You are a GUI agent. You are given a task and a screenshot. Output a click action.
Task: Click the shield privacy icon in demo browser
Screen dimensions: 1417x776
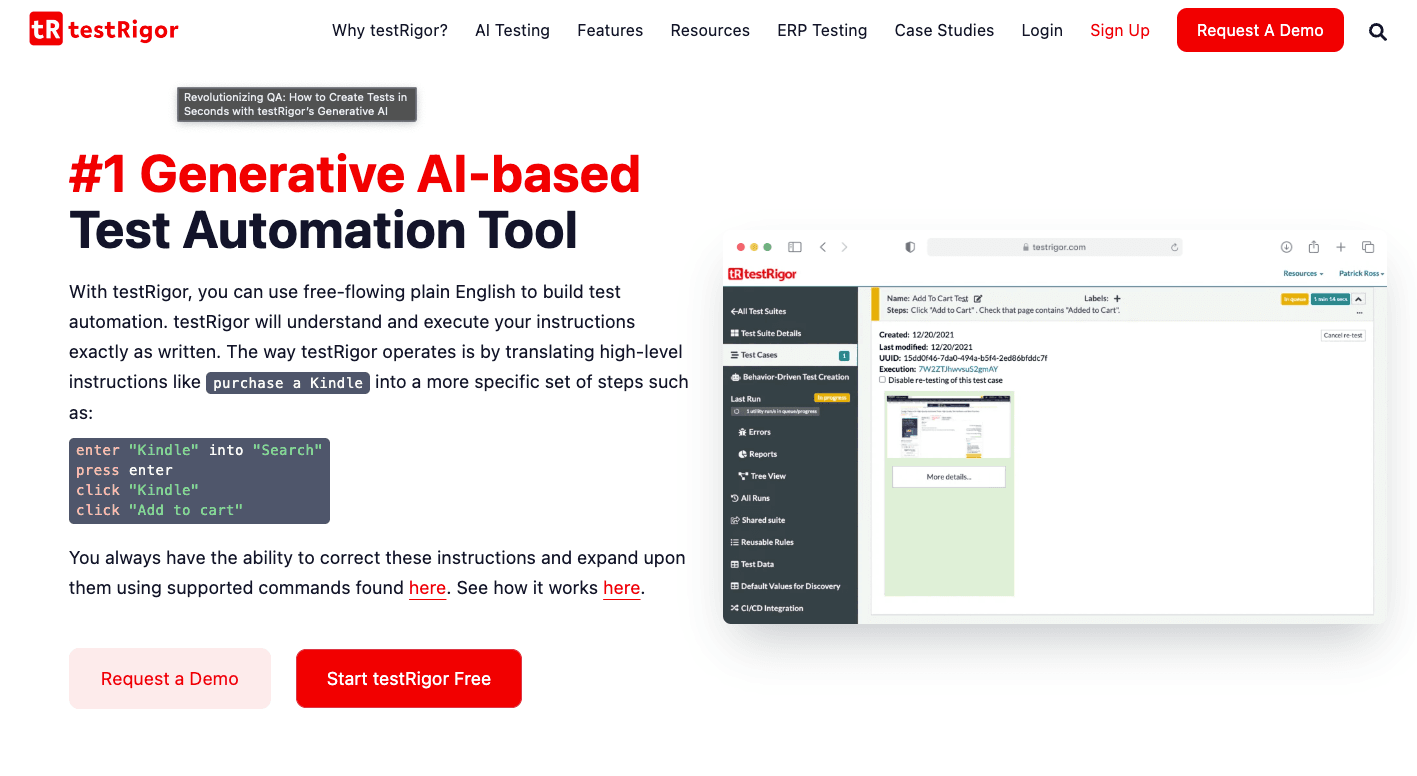tap(910, 247)
